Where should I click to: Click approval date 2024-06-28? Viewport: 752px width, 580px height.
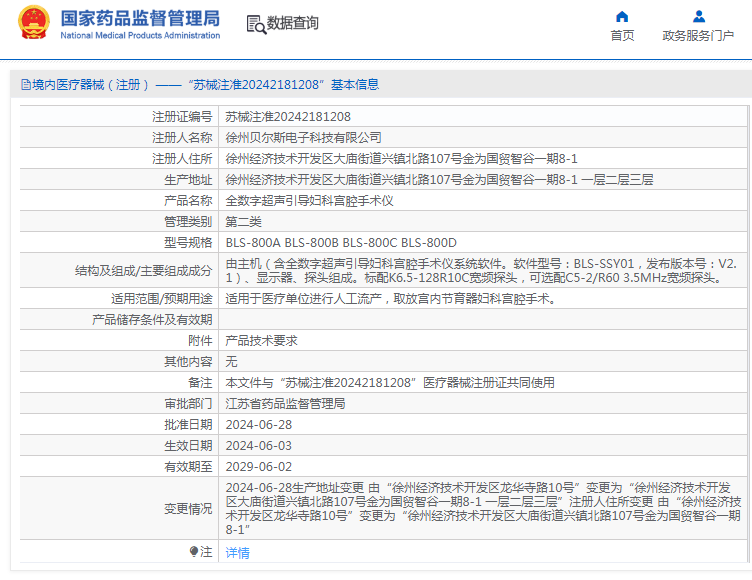[x=258, y=425]
